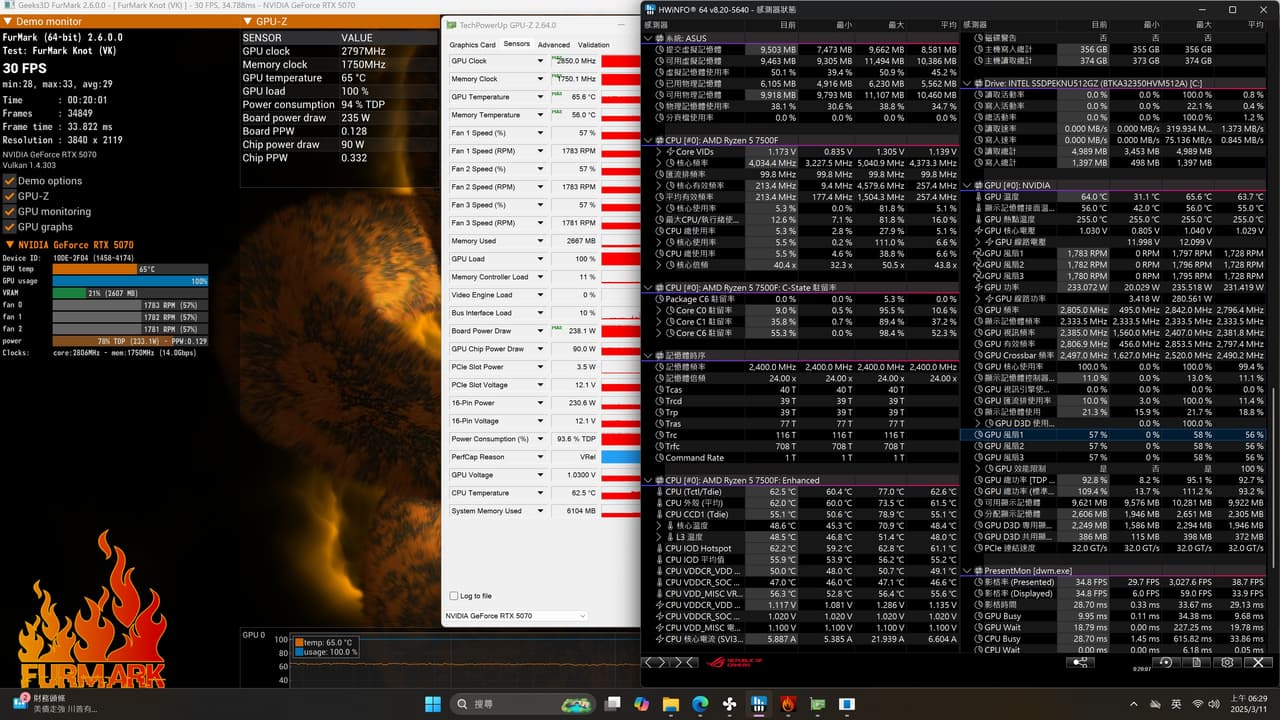Open Task View in taskbar
This screenshot has width=1280, height=720.
pos(612,704)
